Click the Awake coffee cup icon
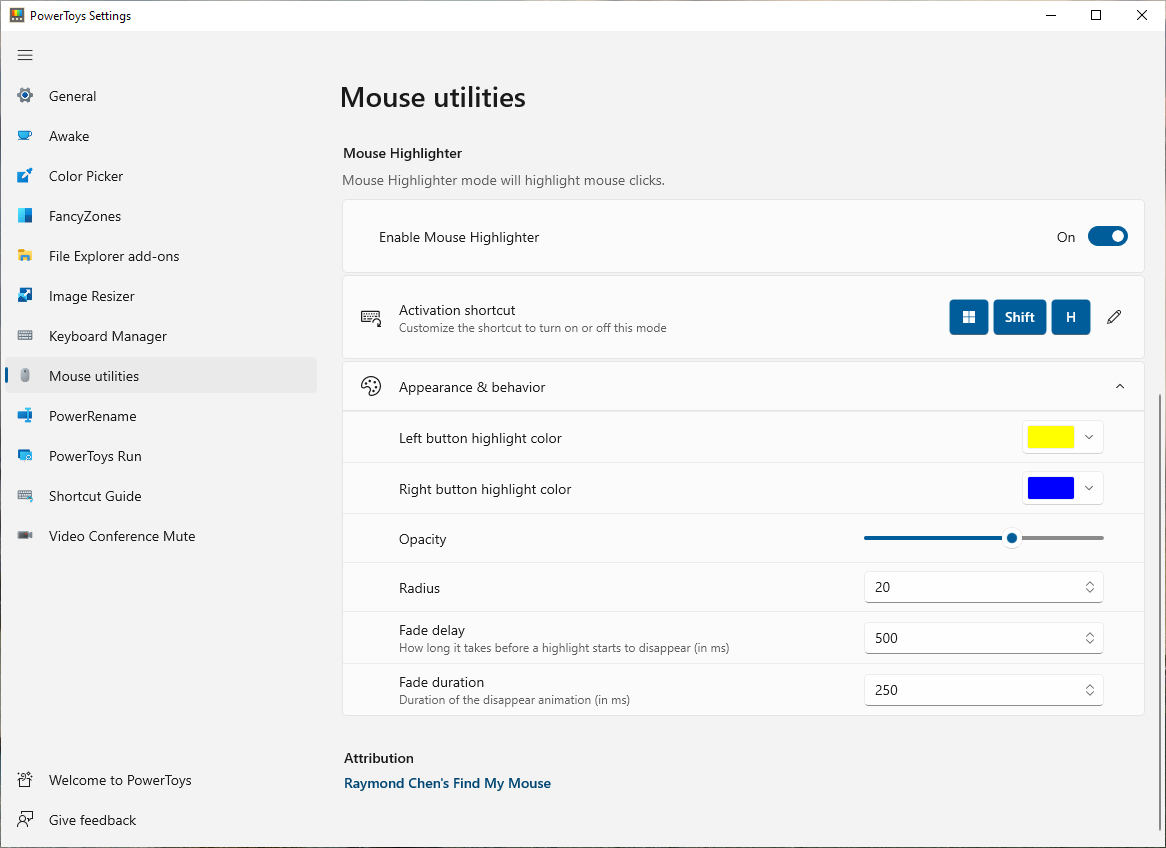 tap(25, 135)
